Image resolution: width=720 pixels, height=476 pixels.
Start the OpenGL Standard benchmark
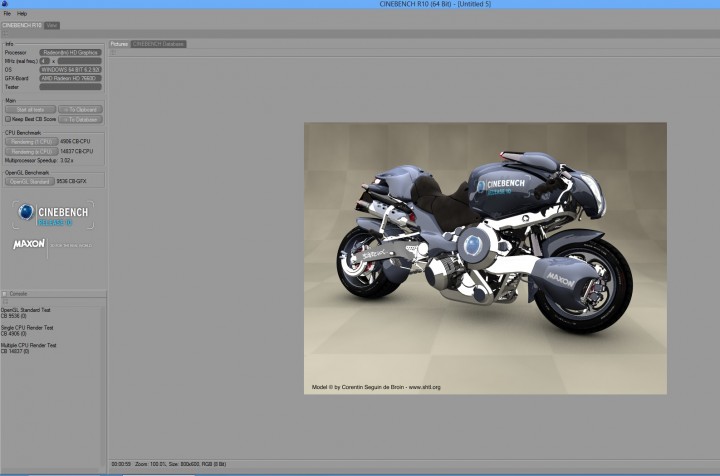tap(30, 181)
